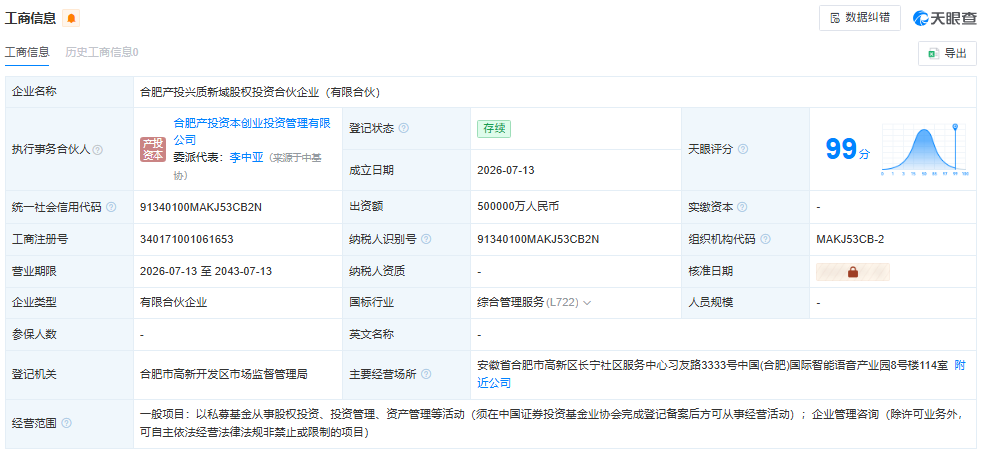Screen dimensions: 990x454
Task: Click help icon beside 天眼评分
Action: click(743, 150)
